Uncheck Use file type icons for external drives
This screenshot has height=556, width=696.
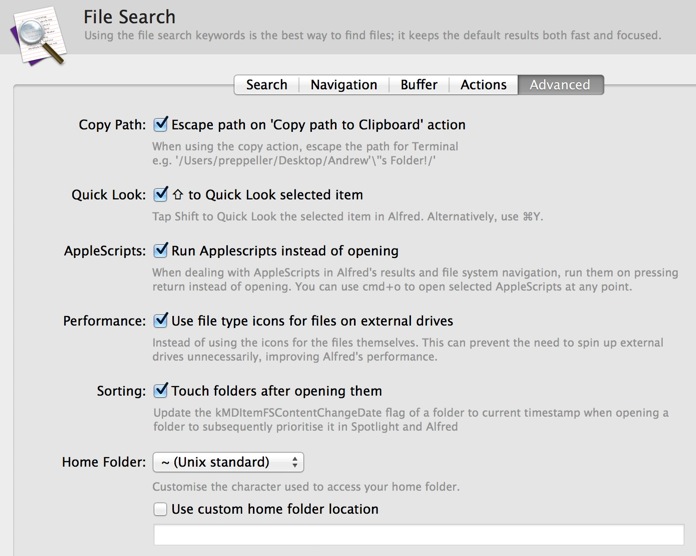click(160, 320)
